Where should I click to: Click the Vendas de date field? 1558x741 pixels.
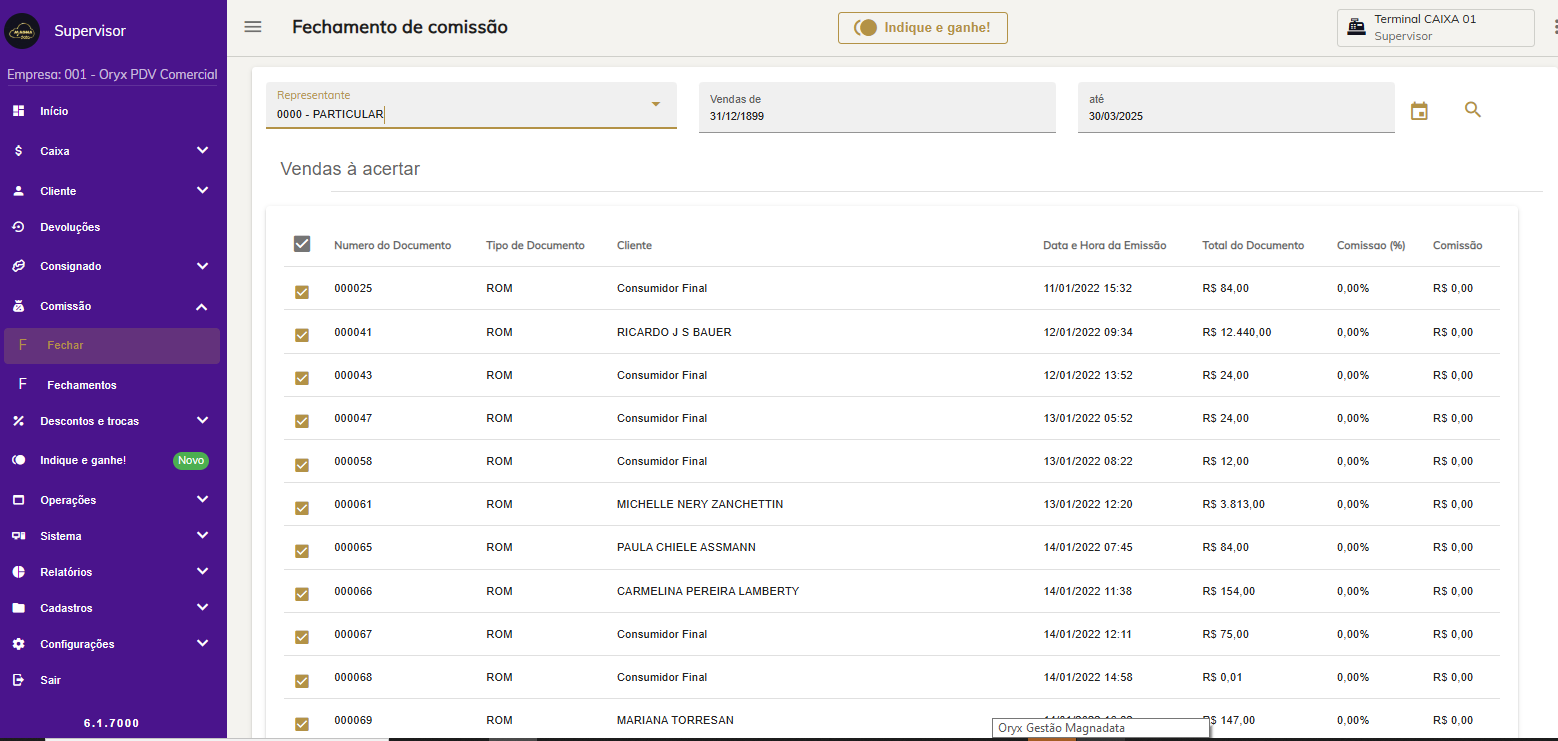(876, 108)
